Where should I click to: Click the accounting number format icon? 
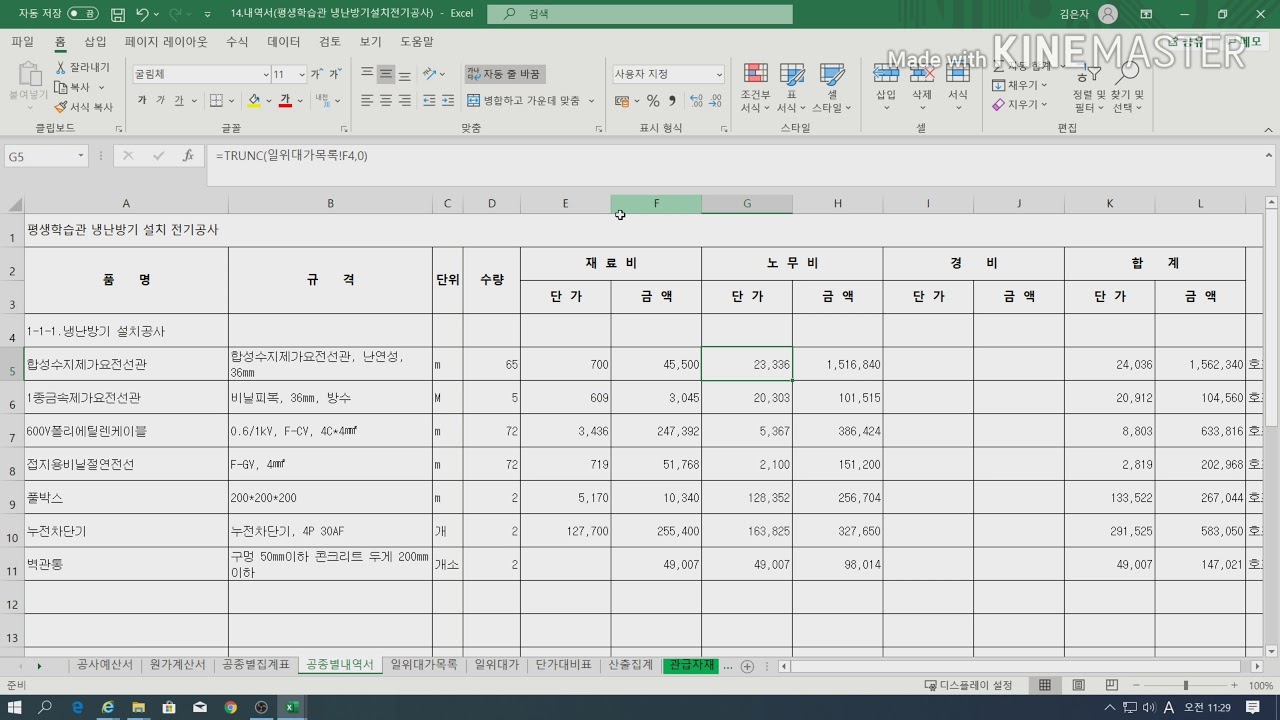coord(621,101)
